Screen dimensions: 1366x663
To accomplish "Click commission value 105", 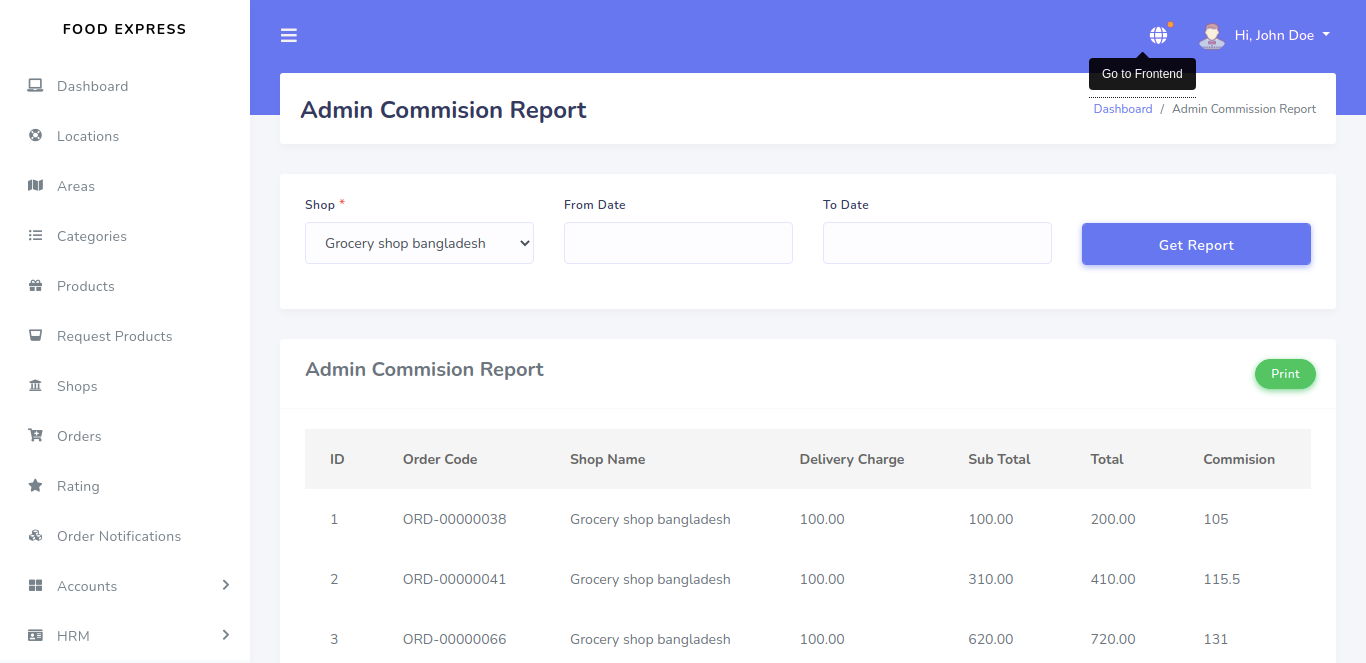I will [x=1216, y=519].
